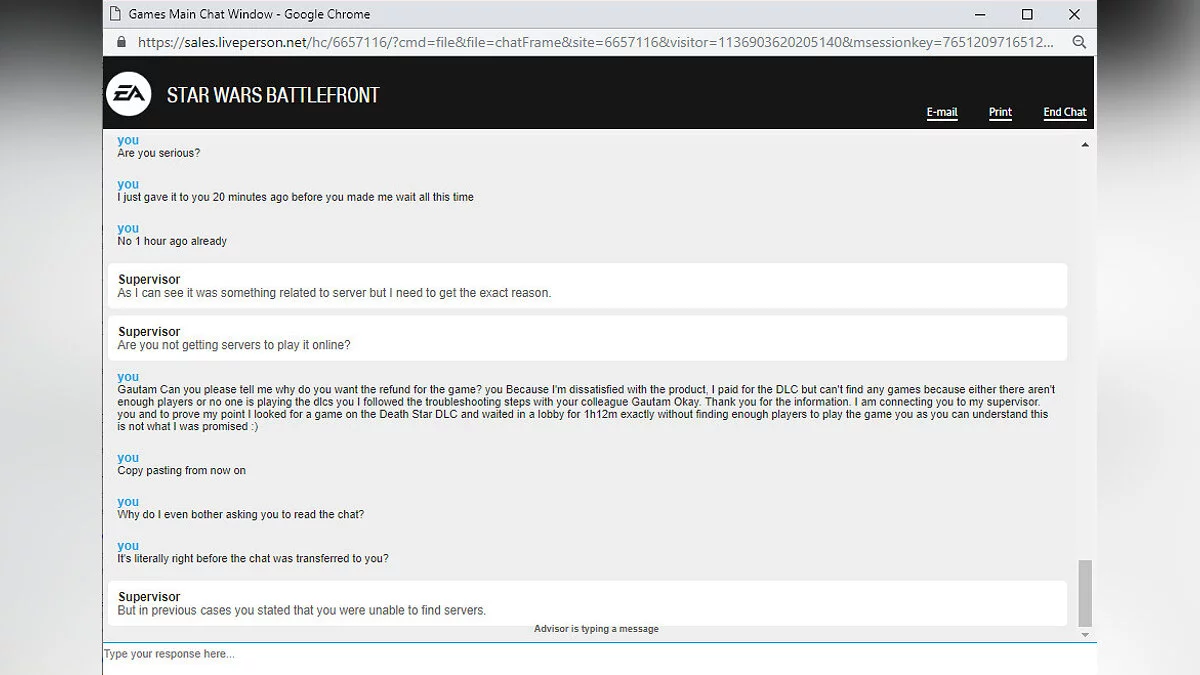Click the lock icon in address bar
This screenshot has height=675, width=1200.
(x=122, y=42)
